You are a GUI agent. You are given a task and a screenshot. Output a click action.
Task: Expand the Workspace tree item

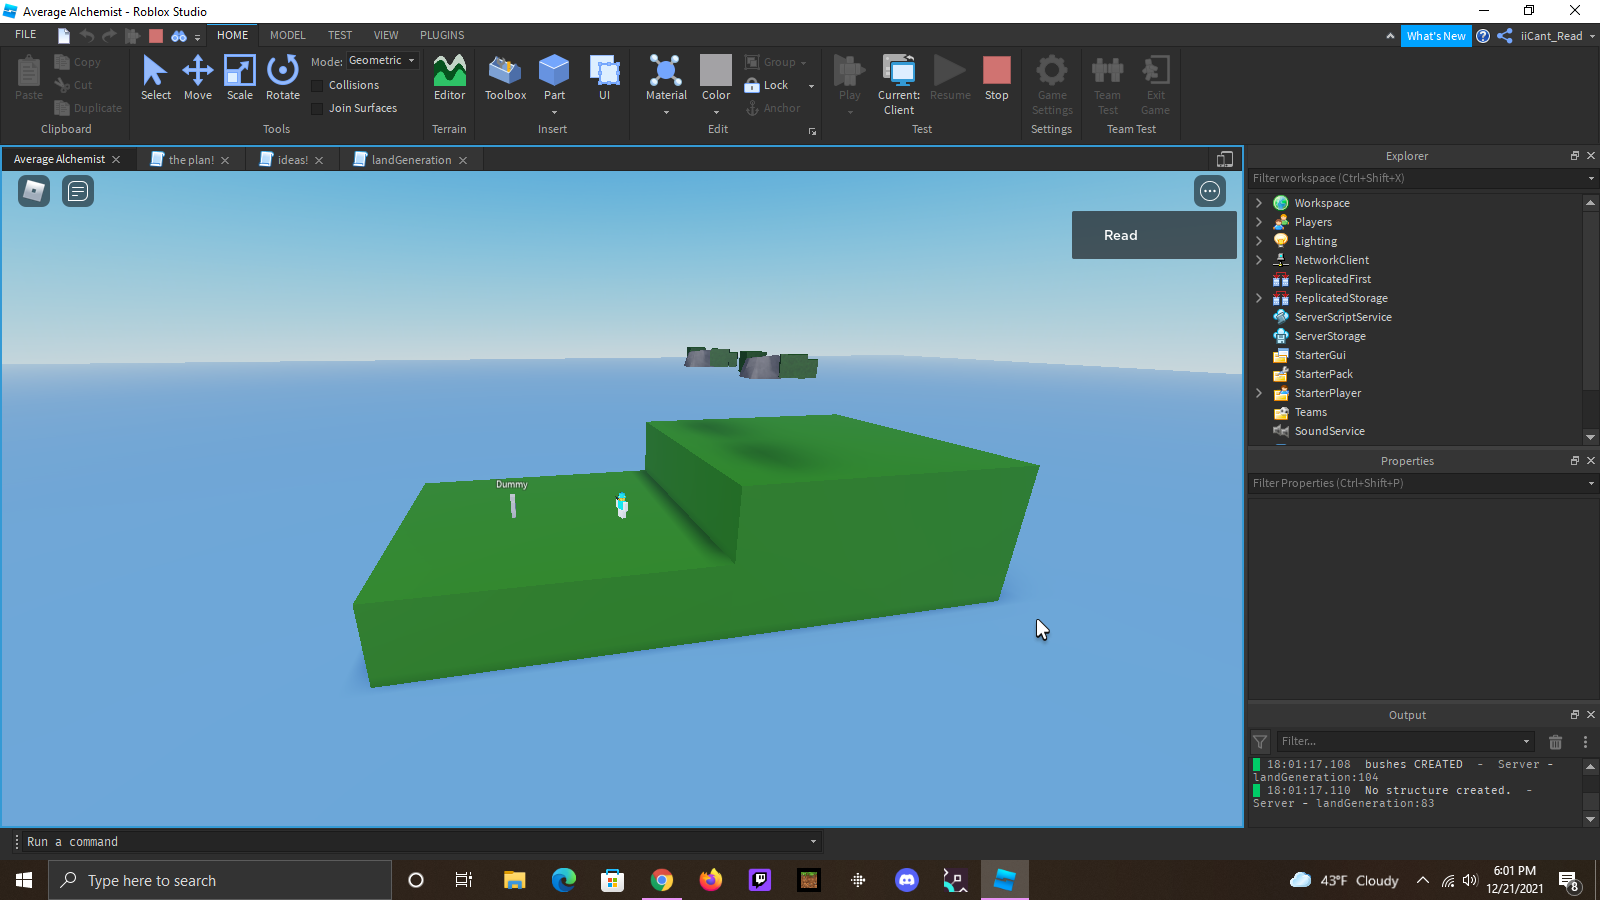tap(1258, 202)
